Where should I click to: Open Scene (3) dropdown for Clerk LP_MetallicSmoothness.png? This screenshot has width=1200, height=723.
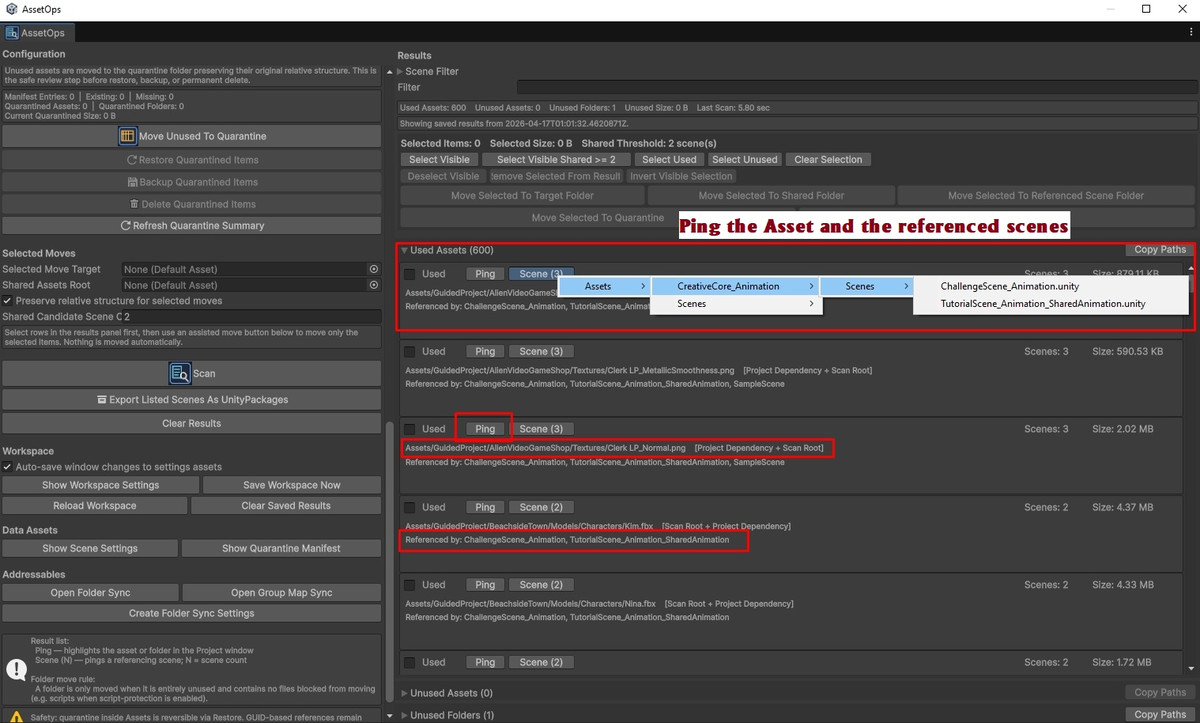(541, 352)
